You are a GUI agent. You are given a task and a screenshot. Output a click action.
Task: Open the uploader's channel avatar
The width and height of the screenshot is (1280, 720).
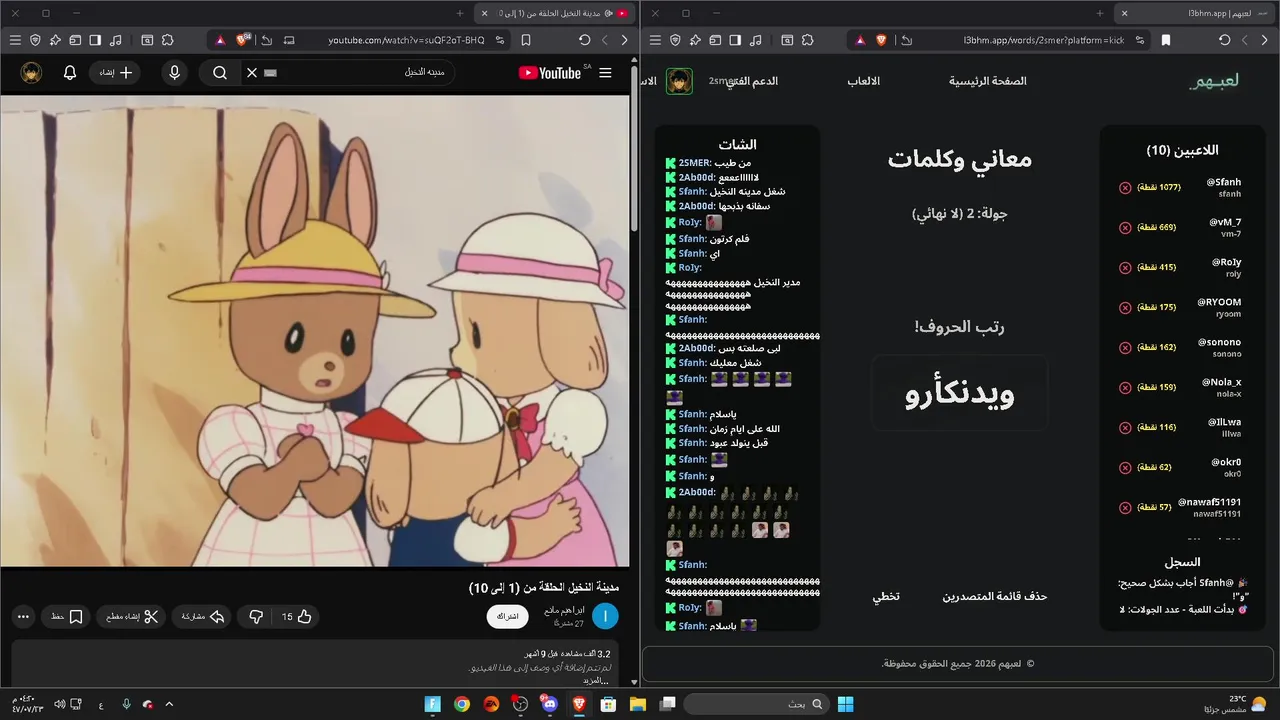click(x=605, y=616)
